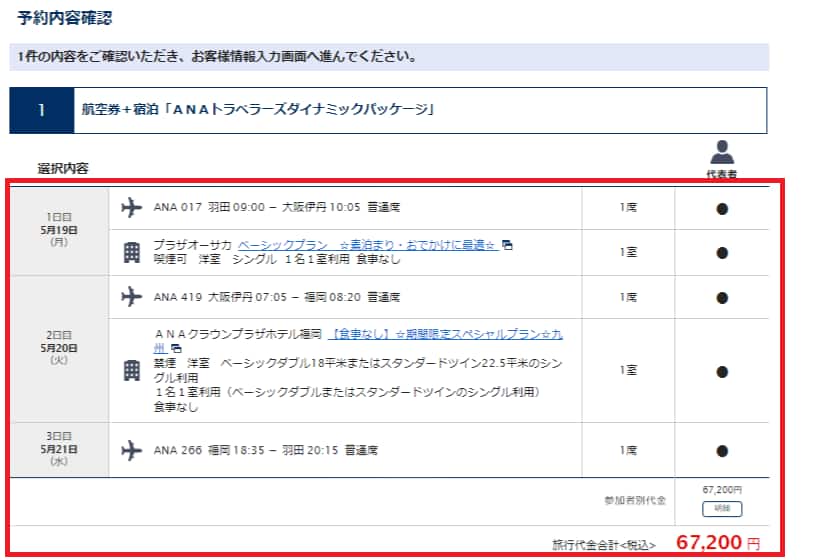Click the new-window icon after the Crowne Plaza plan link
Image resolution: width=828 pixels, height=560 pixels.
[177, 348]
